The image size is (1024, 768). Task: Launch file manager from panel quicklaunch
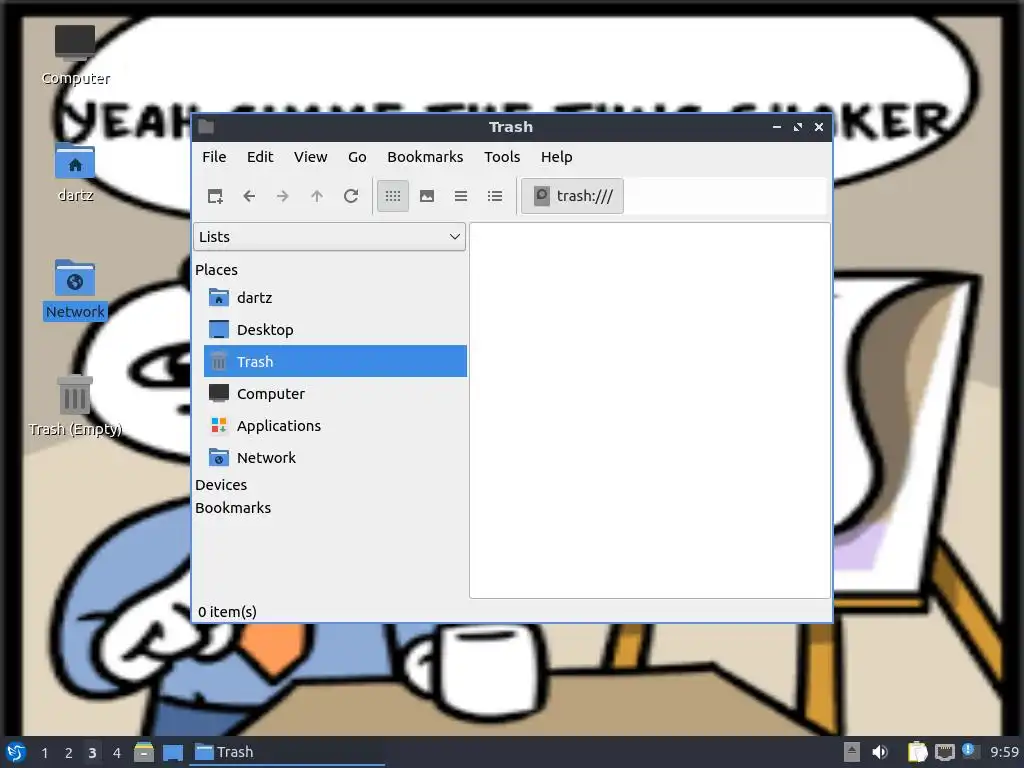(x=144, y=752)
